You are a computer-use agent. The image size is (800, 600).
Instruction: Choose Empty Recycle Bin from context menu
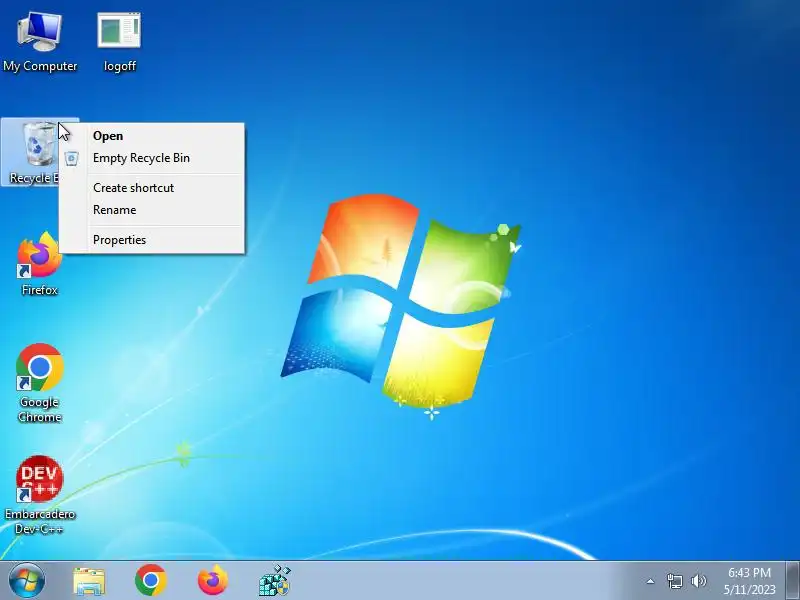coord(152,158)
